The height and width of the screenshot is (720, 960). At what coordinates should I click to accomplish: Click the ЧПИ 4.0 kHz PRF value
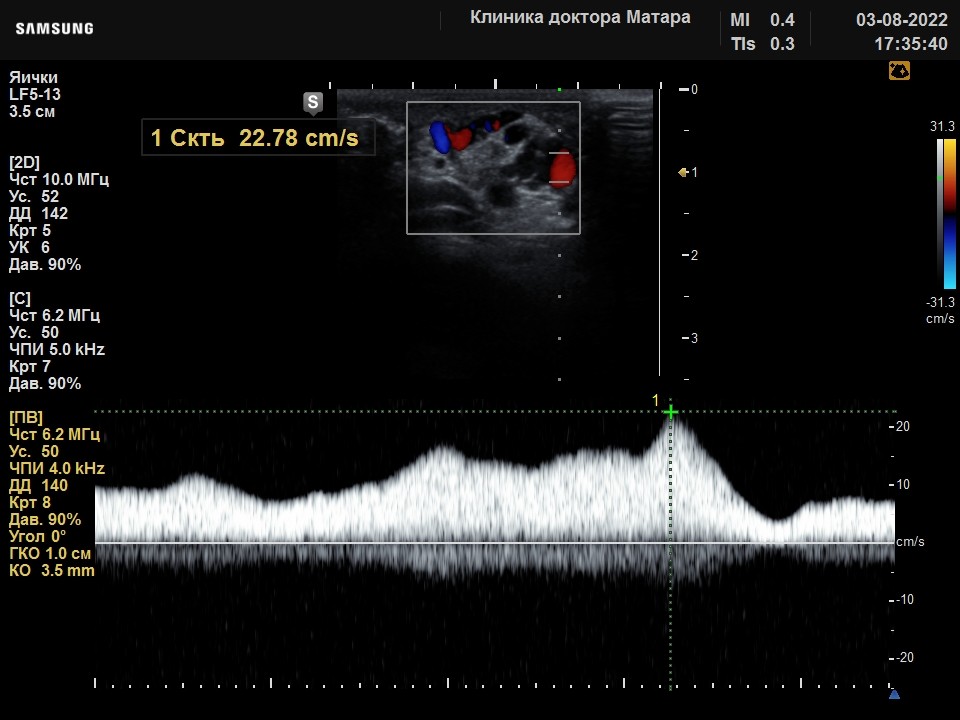click(x=57, y=468)
